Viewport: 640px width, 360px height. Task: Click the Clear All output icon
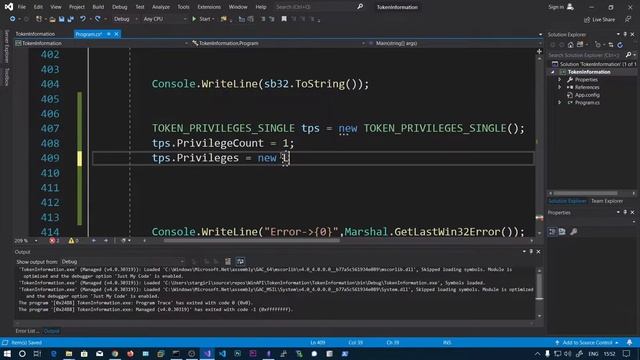point(228,262)
